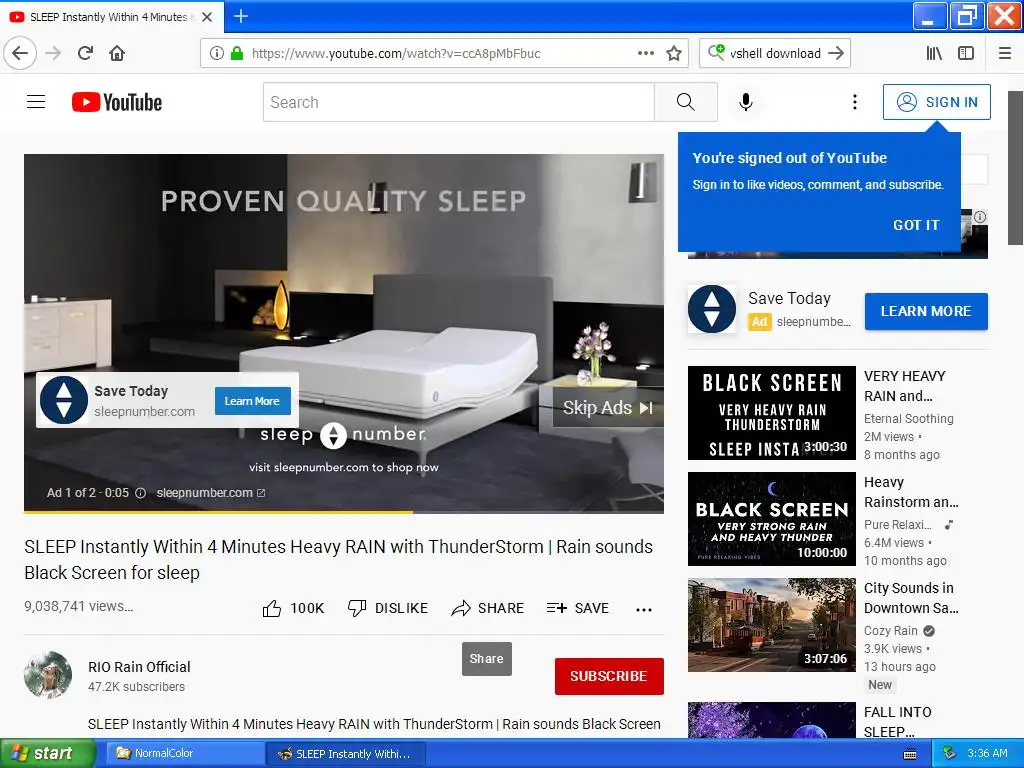1024x768 pixels.
Task: Save the video to a playlist
Action: click(577, 609)
